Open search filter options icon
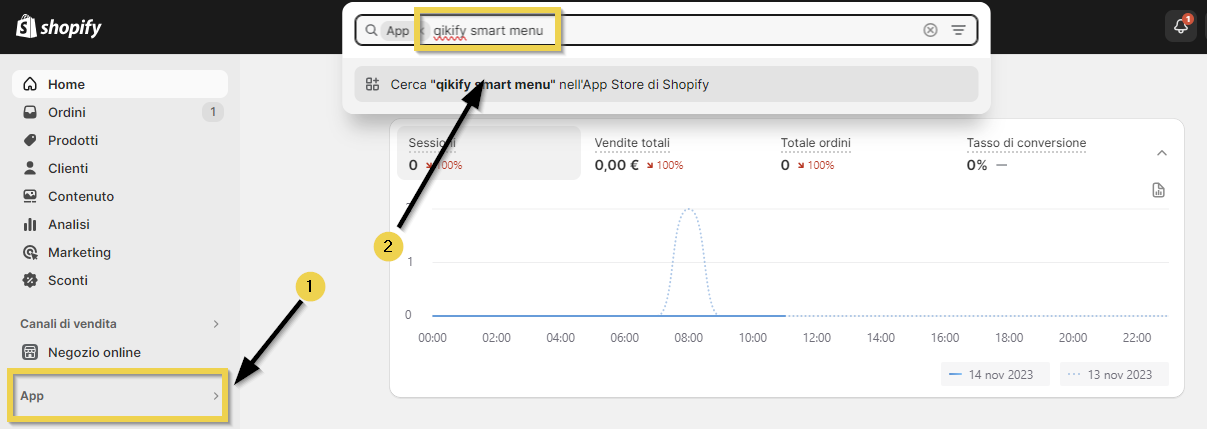1207x429 pixels. click(x=958, y=30)
